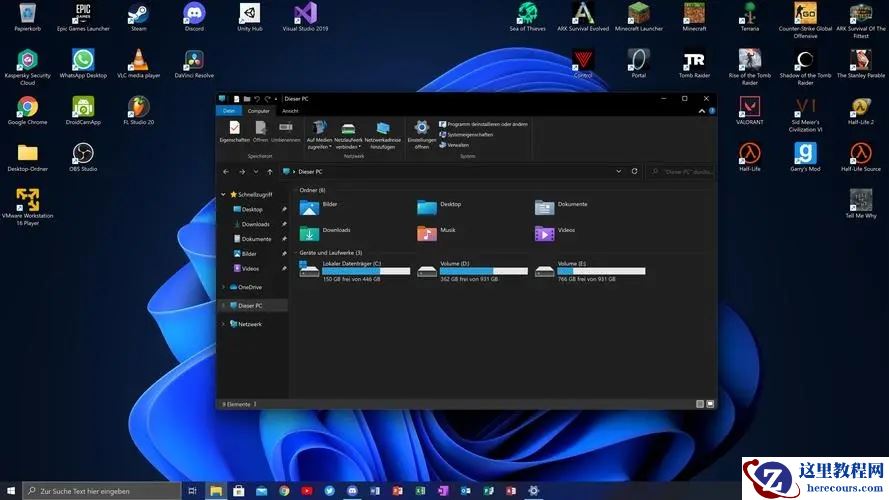This screenshot has width=889, height=500.
Task: Open Eigenschaften in the Explorer ribbon
Action: pos(234,132)
